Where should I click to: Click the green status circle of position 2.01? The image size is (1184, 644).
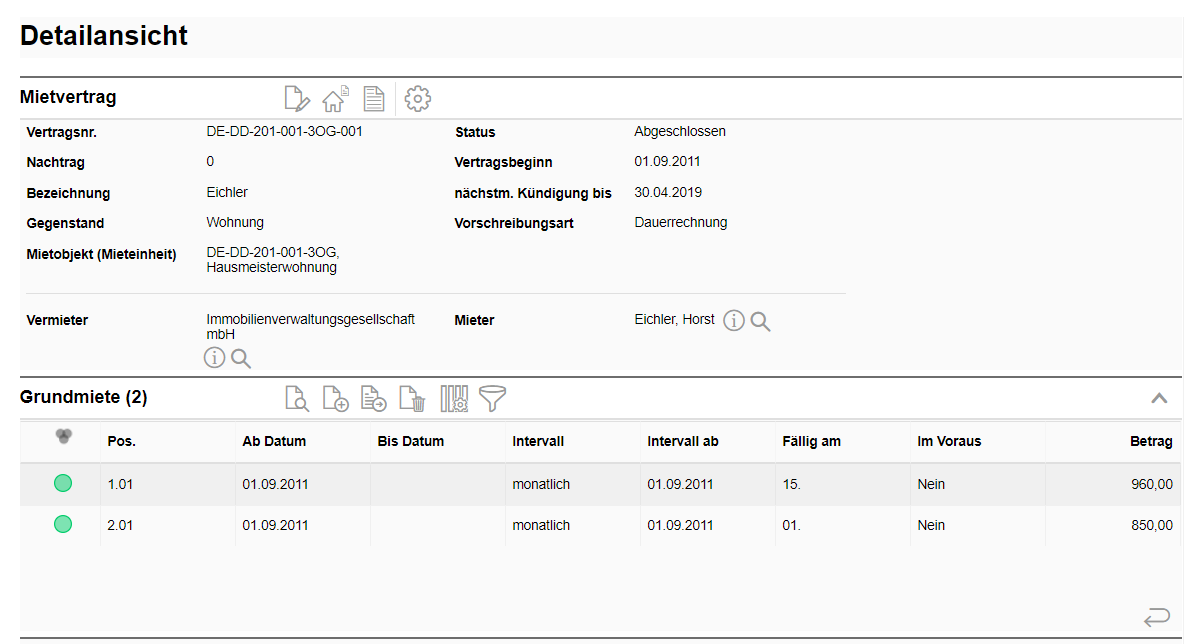63,524
